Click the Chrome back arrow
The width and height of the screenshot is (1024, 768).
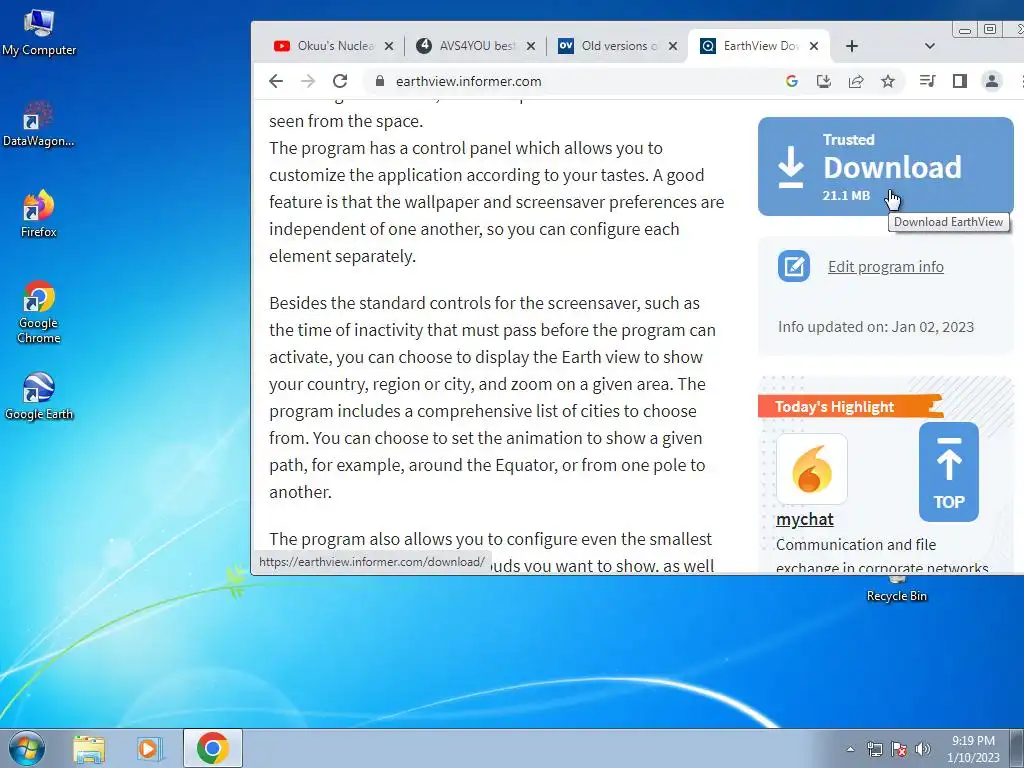(276, 81)
